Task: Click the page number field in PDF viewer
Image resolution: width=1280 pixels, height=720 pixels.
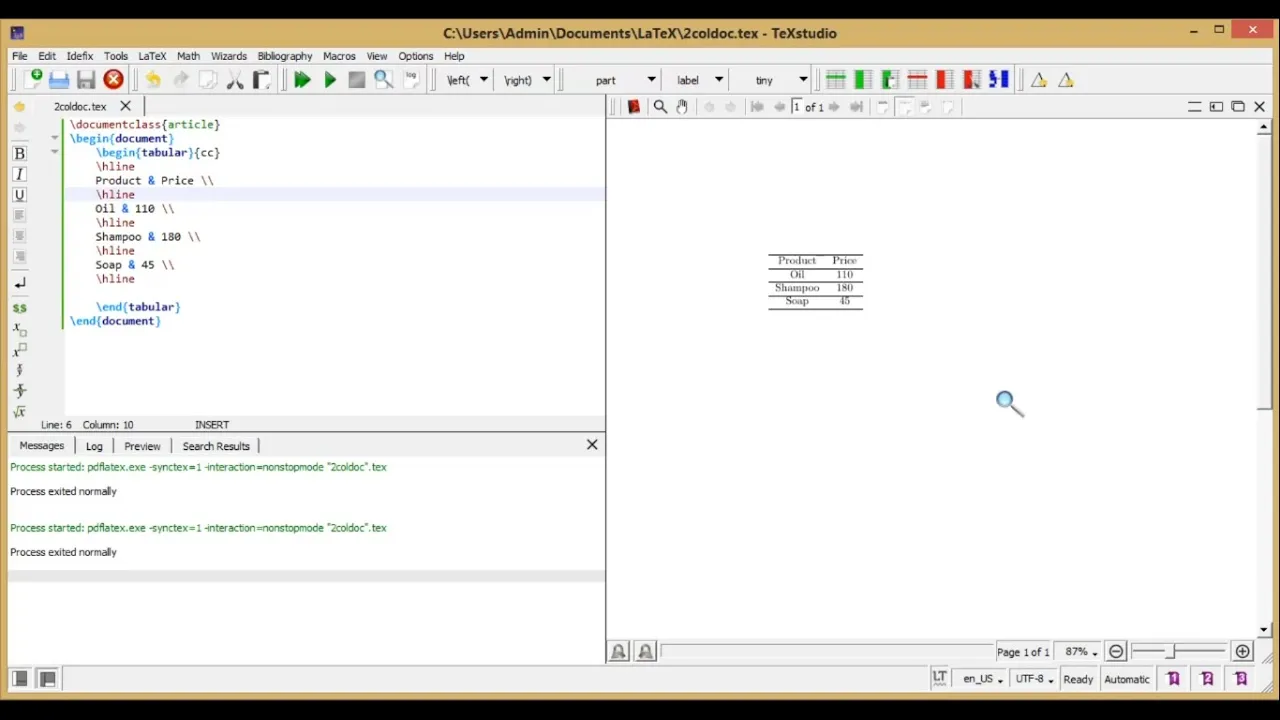Action: point(797,107)
